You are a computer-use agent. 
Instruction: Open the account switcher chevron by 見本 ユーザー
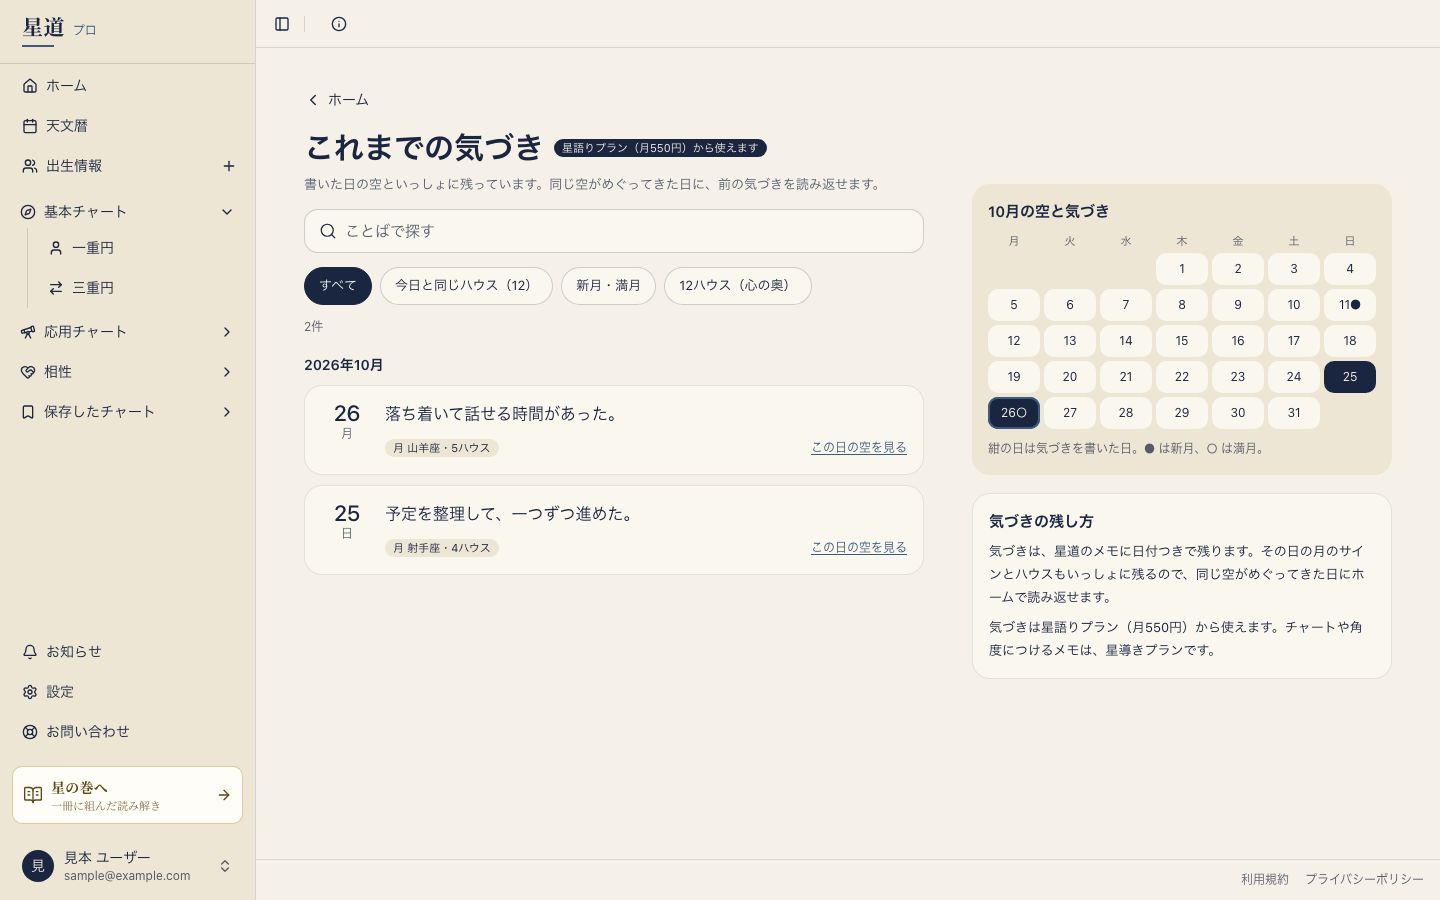click(225, 866)
